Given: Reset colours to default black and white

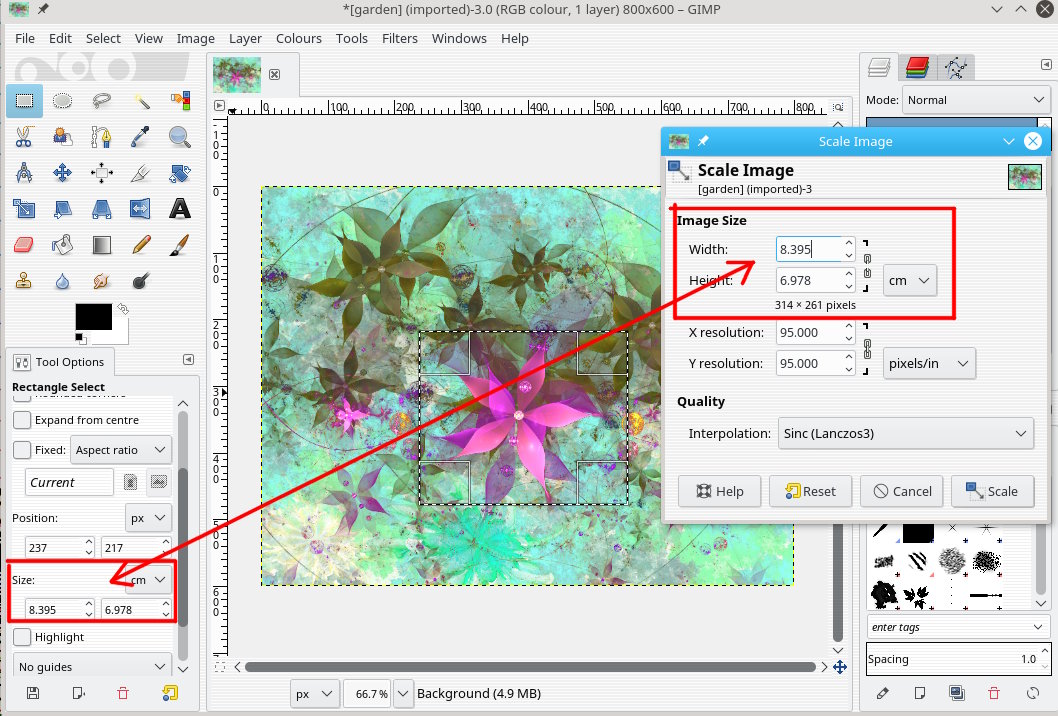Looking at the screenshot, I should click(80, 337).
